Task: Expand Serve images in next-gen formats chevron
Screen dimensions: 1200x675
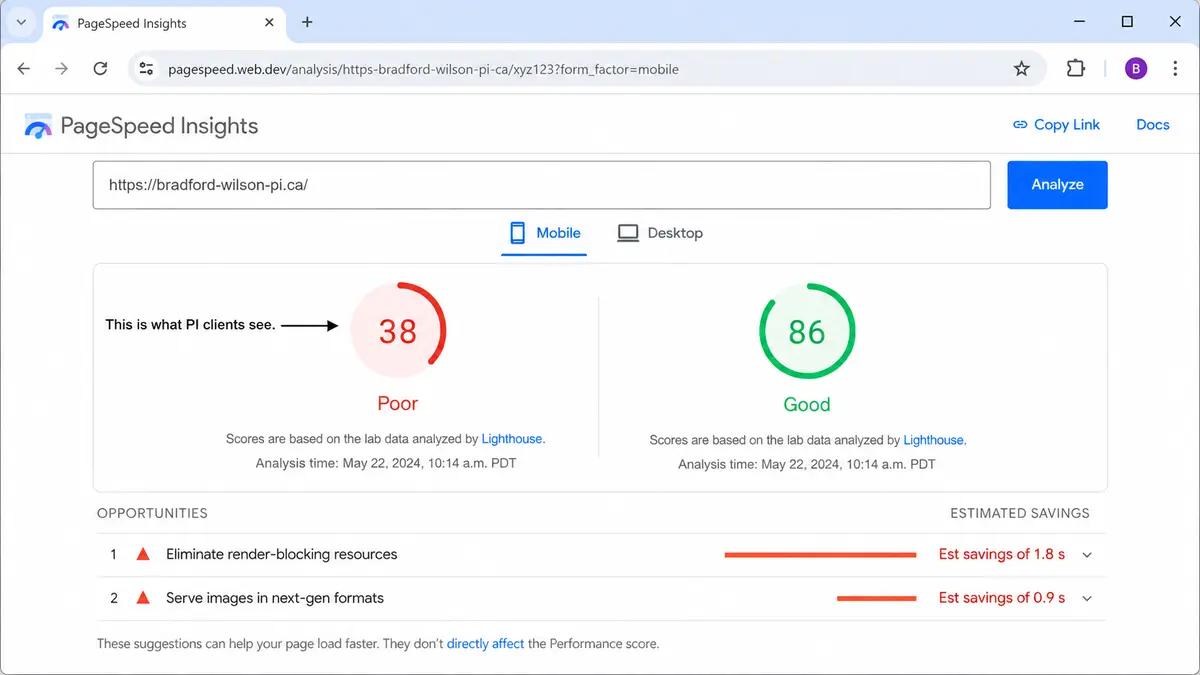Action: [x=1088, y=599]
